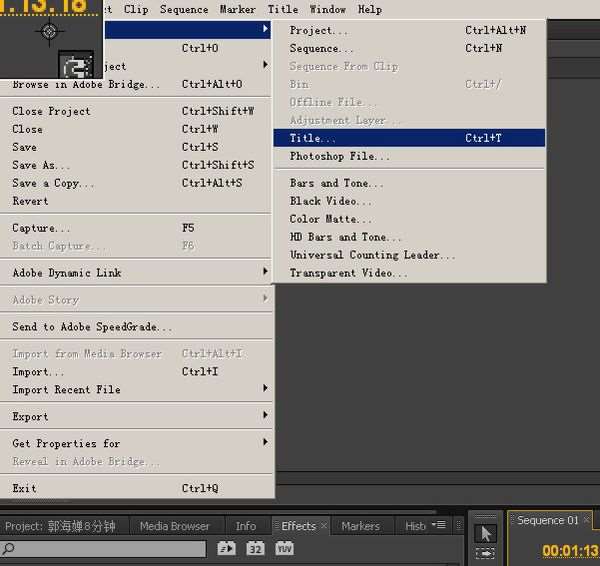Activate the Sequence 01 timeline tab

click(548, 520)
